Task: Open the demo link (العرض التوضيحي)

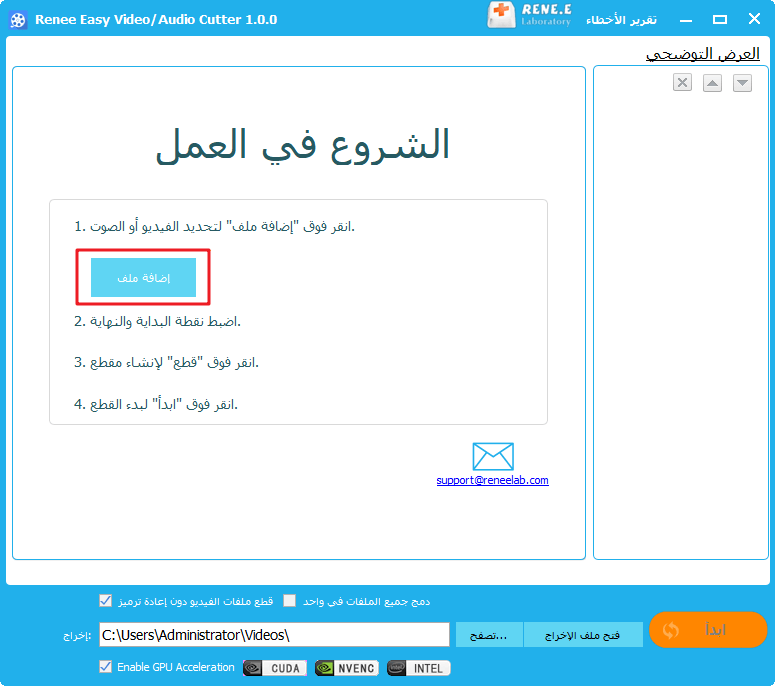Action: [x=702, y=53]
